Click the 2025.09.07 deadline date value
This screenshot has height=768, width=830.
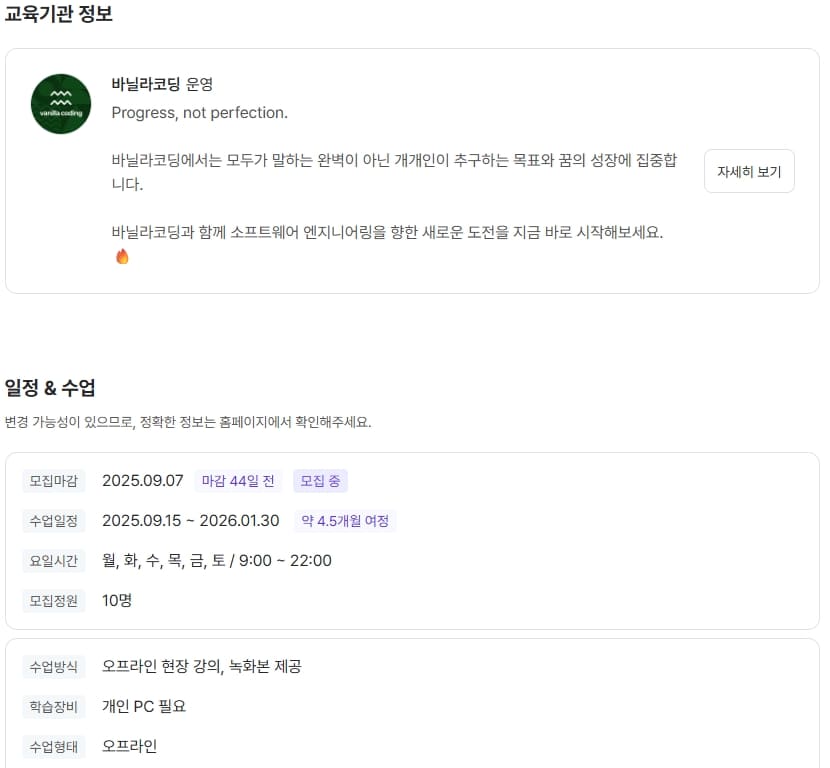click(142, 480)
